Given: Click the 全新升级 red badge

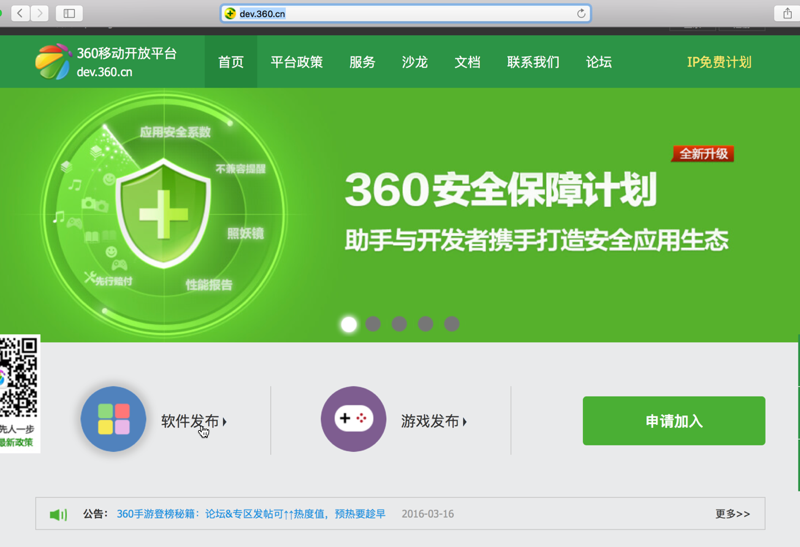Looking at the screenshot, I should [x=703, y=154].
